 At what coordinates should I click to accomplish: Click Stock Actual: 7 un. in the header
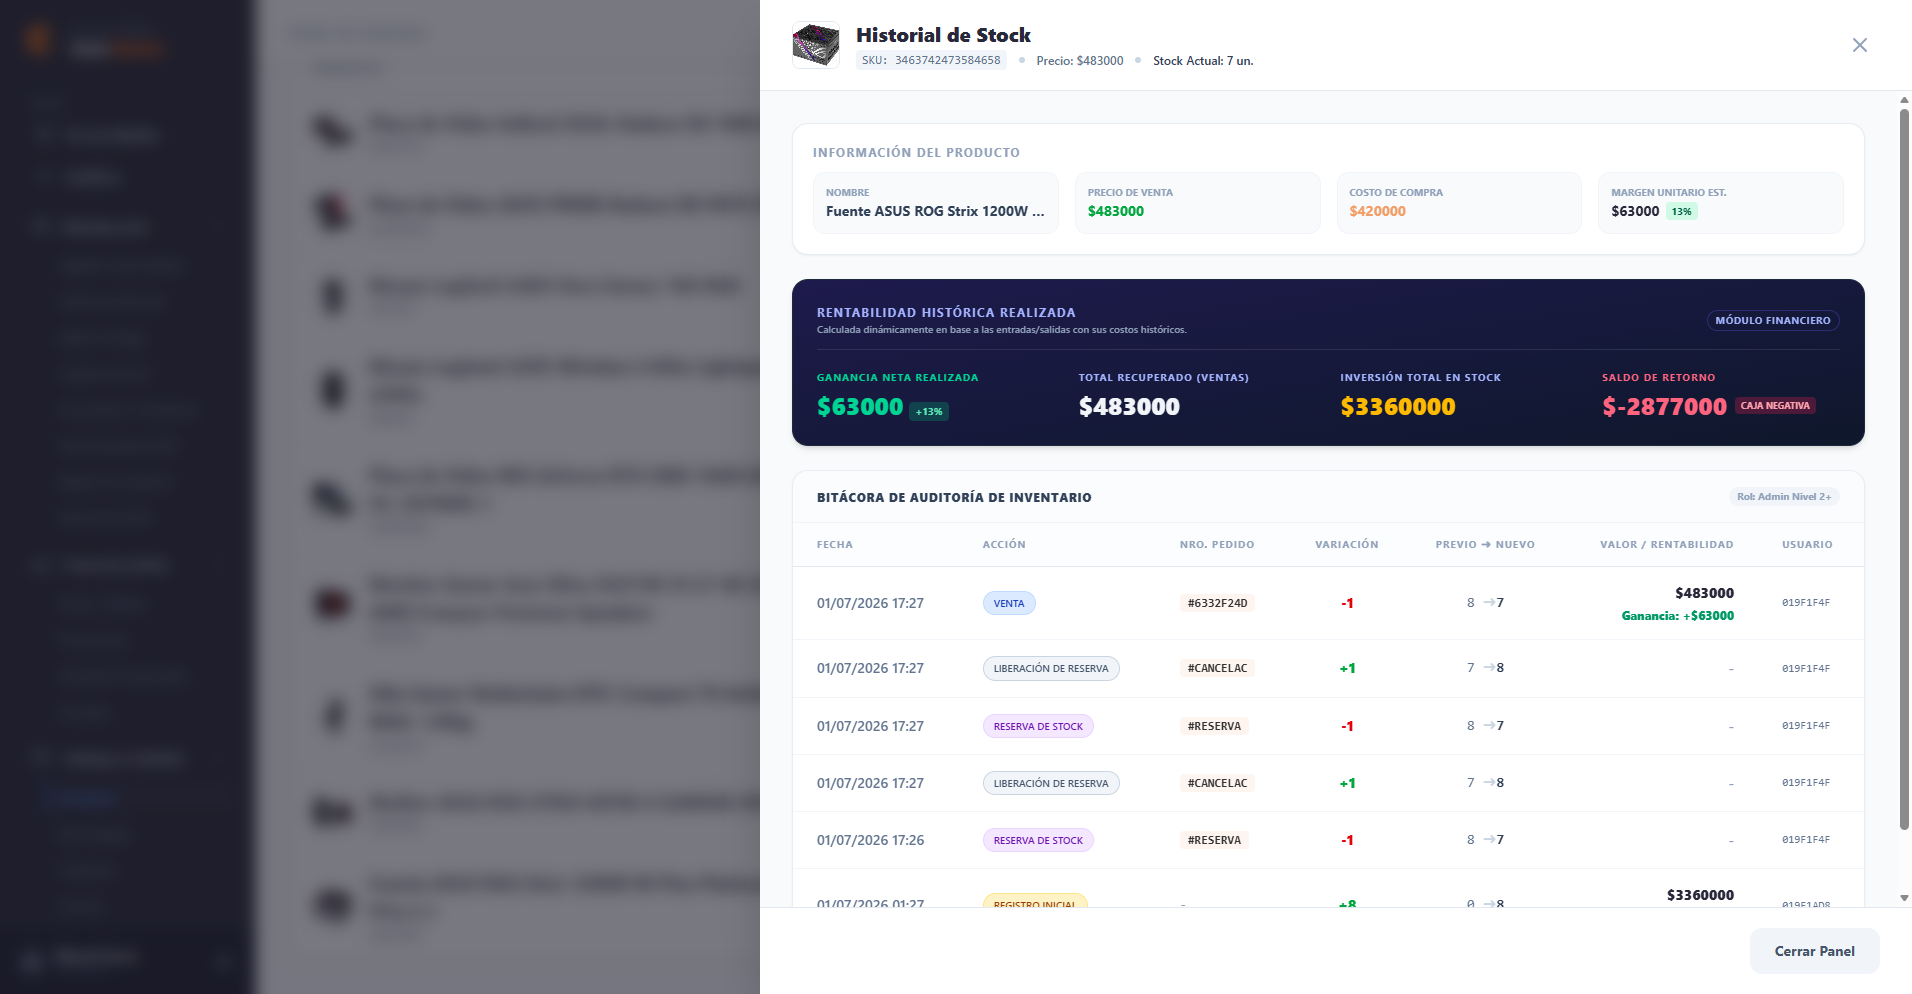point(1203,61)
